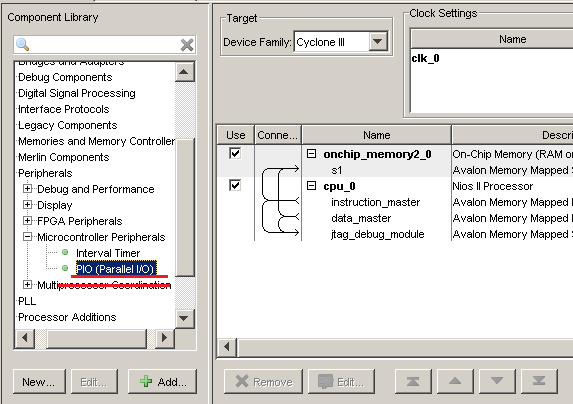The height and width of the screenshot is (404, 573).
Task: Select the clk_0 clock entry
Action: click(x=425, y=58)
